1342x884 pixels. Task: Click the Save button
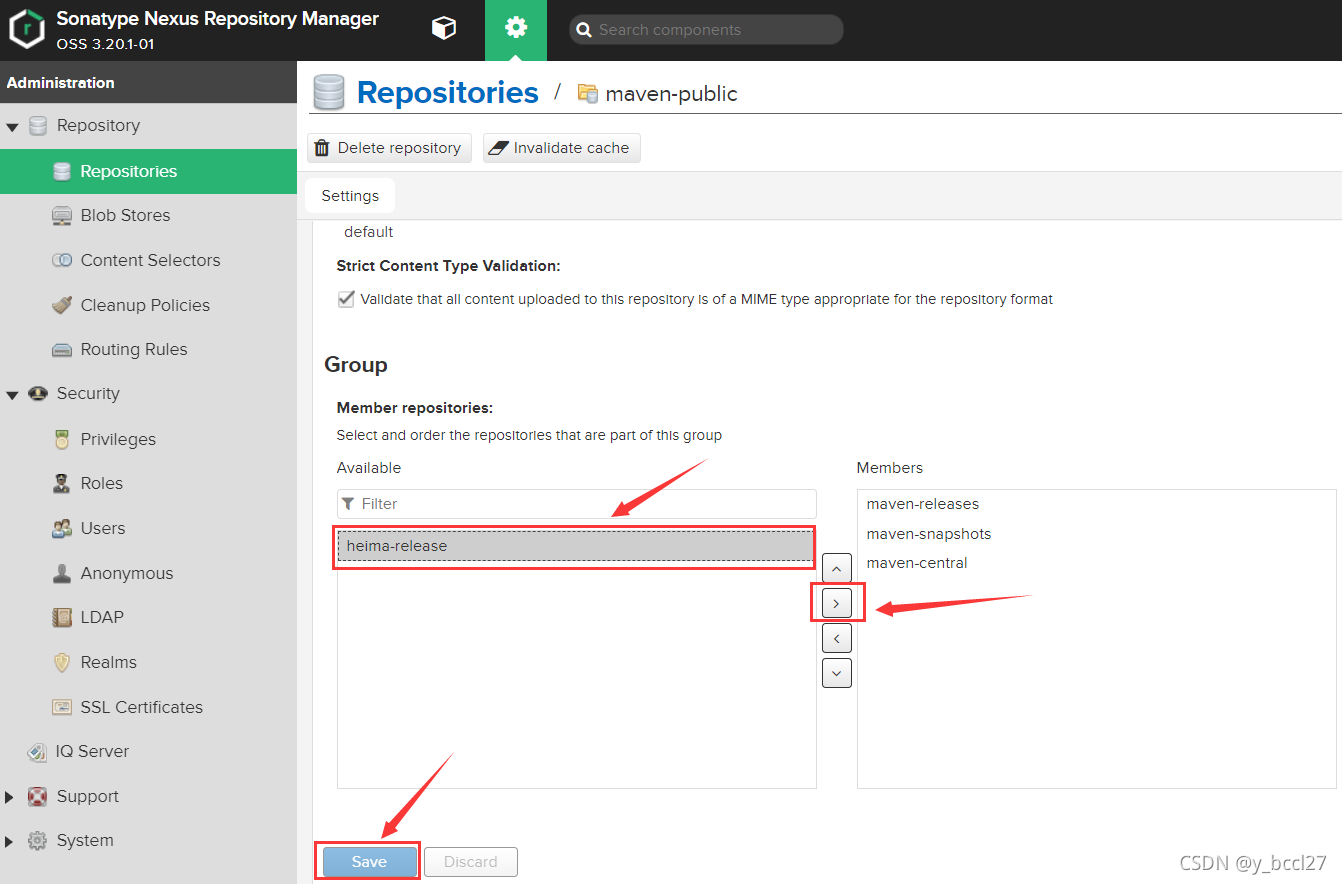coord(369,862)
